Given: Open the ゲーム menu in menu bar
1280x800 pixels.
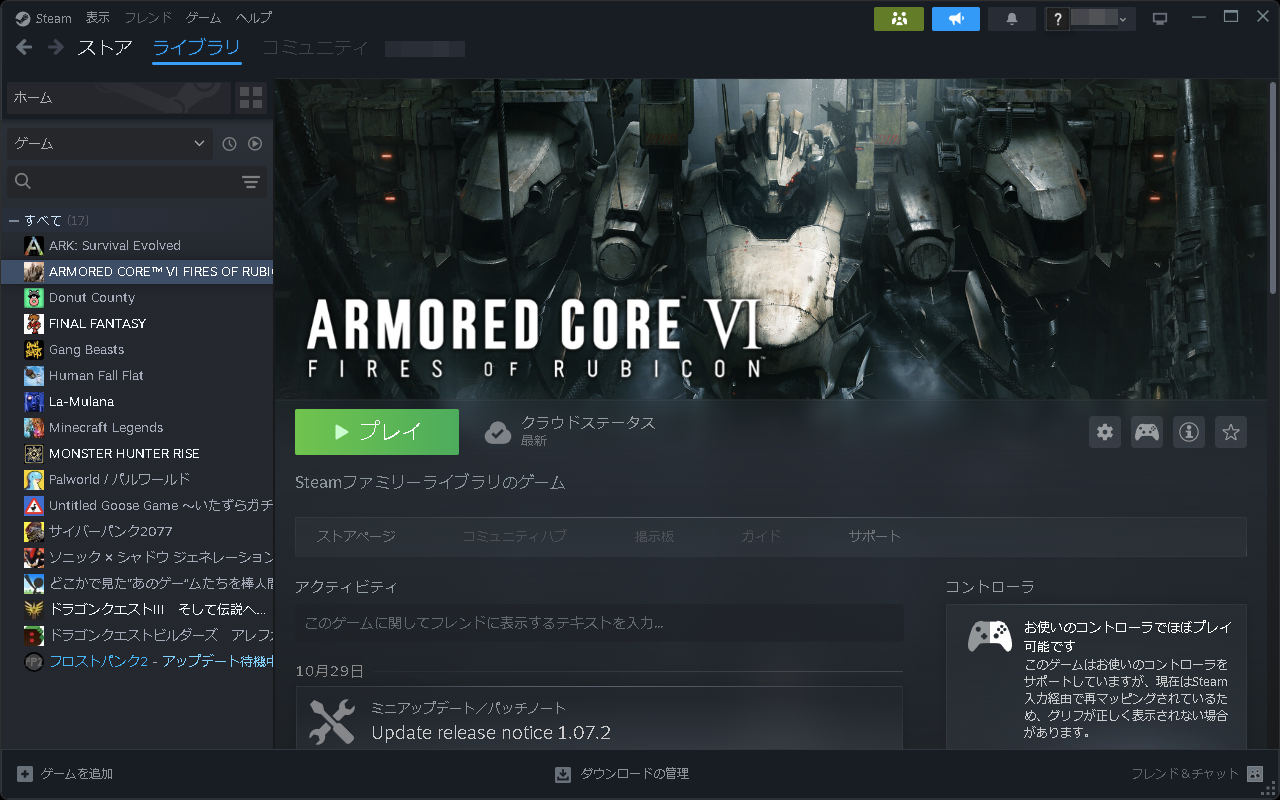Looking at the screenshot, I should tap(204, 18).
